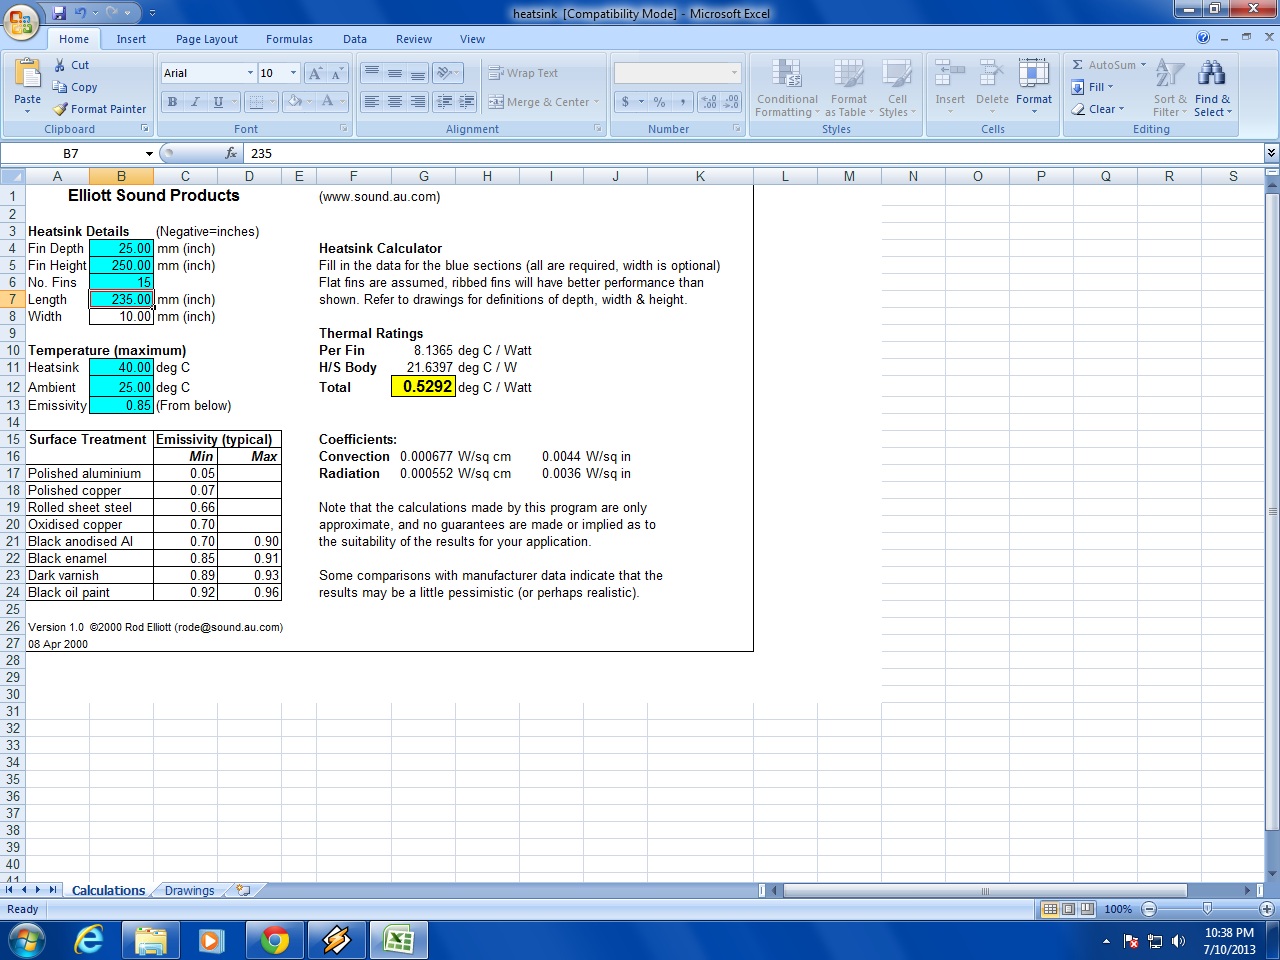Switch to the Review ribbon tab

414,39
